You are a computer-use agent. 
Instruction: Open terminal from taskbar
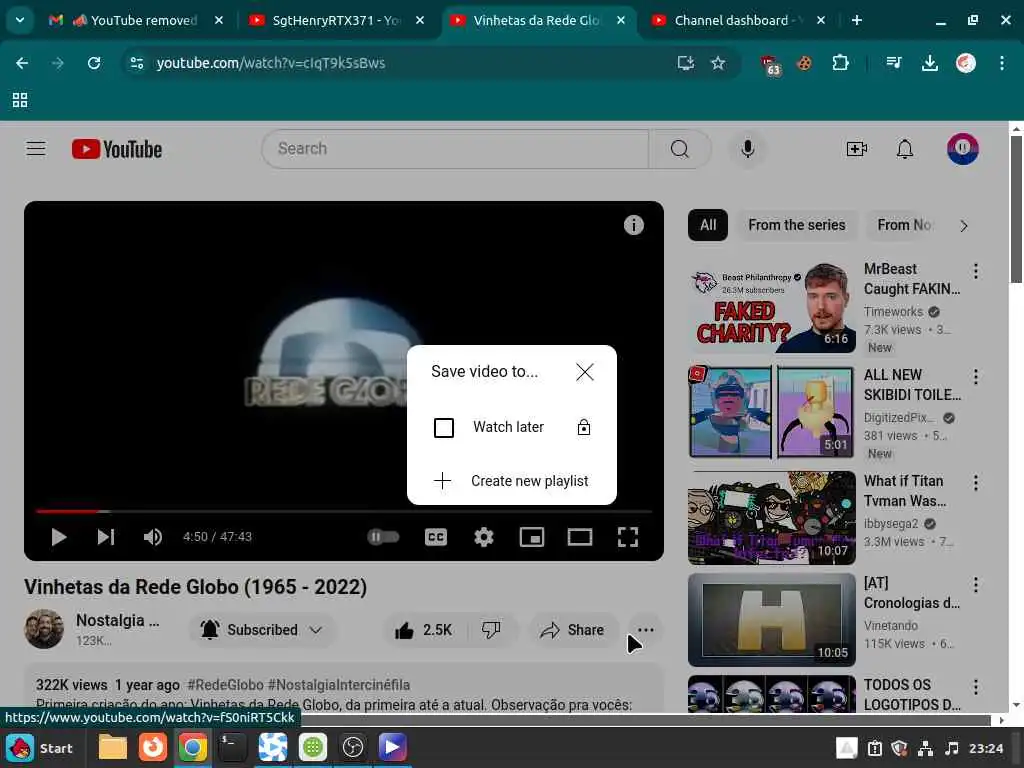[232, 748]
